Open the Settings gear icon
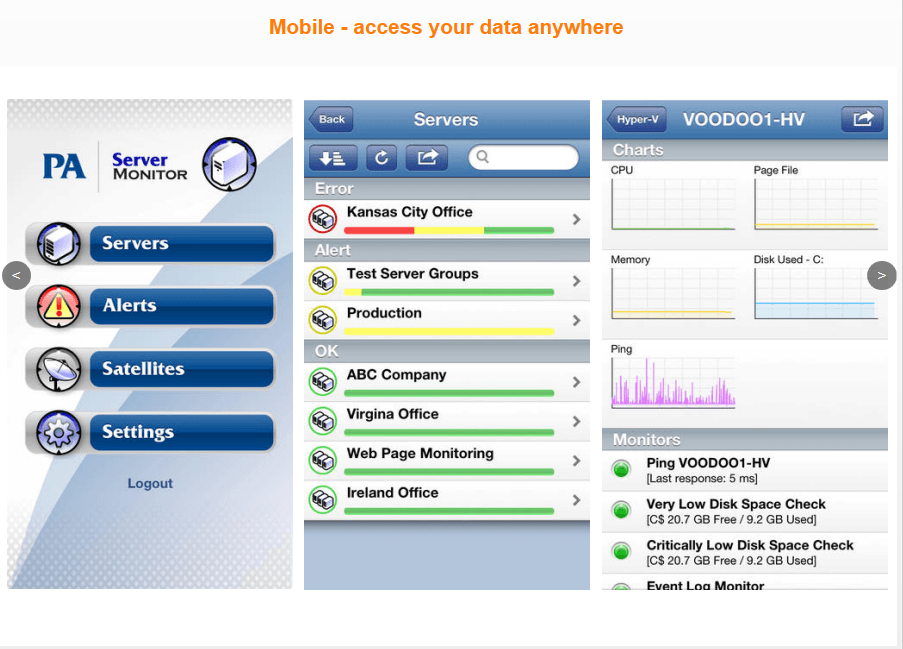 (59, 432)
